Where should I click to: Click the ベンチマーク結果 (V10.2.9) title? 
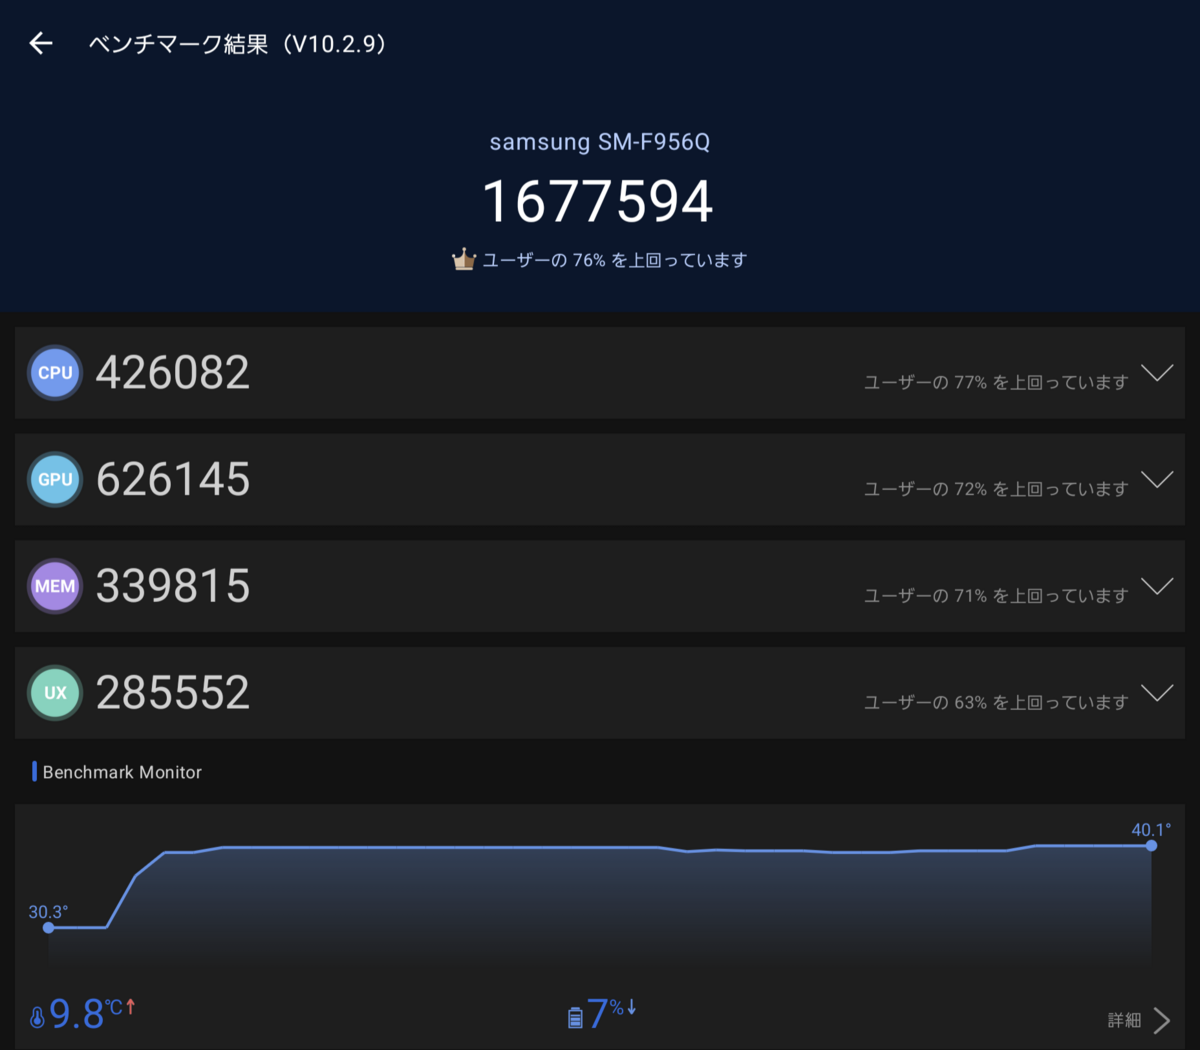[x=237, y=44]
